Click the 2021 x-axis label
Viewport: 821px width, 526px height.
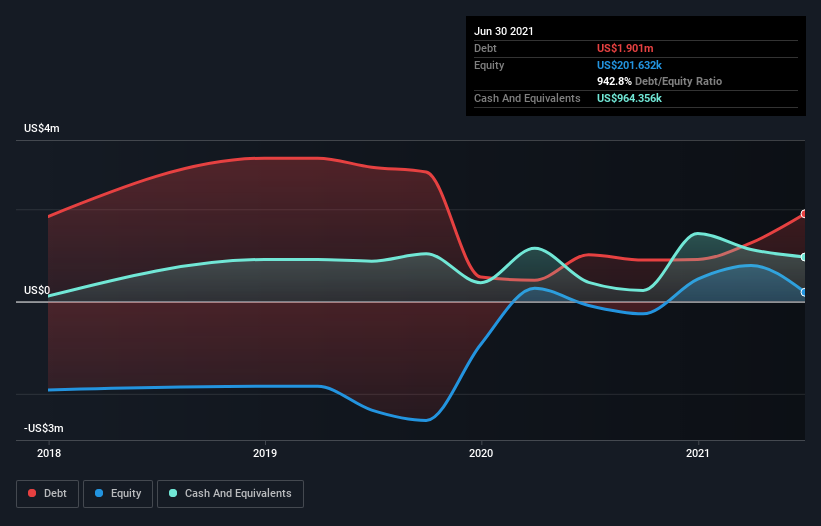(698, 453)
